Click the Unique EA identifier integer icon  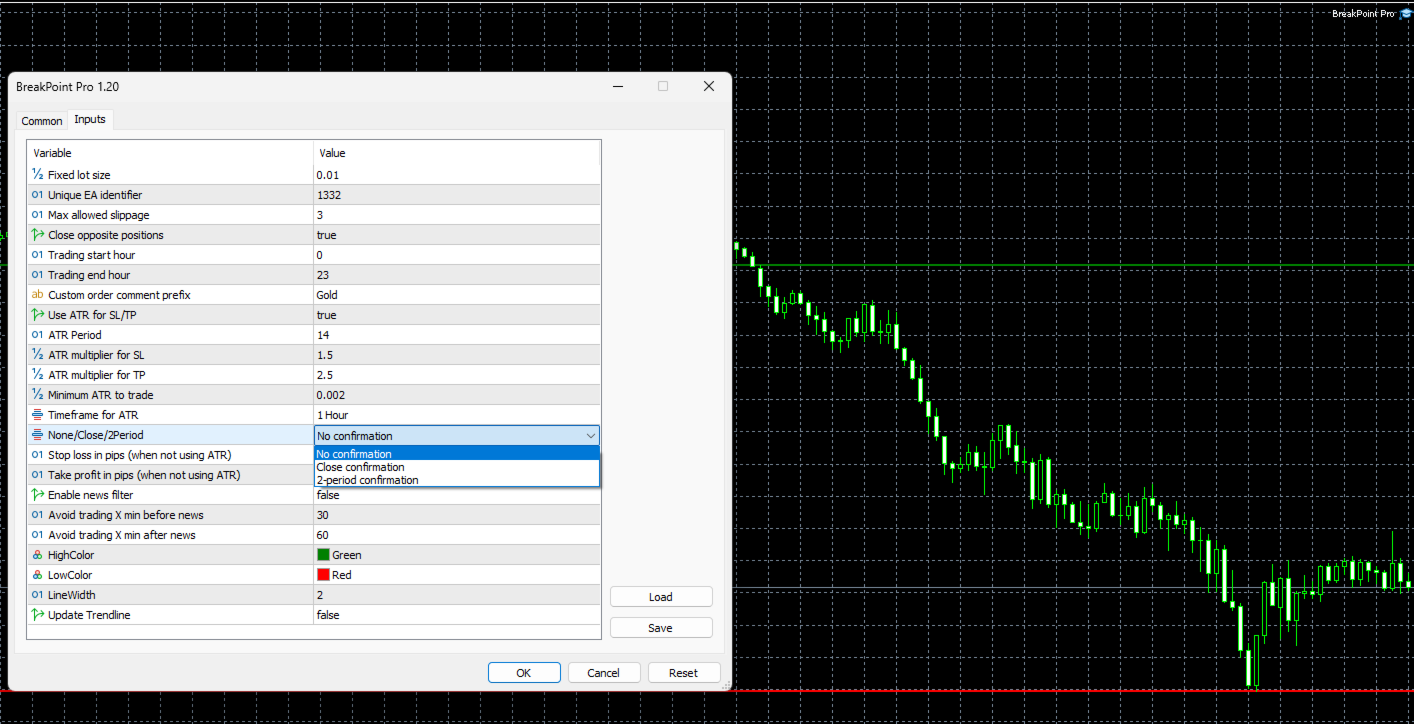point(38,195)
